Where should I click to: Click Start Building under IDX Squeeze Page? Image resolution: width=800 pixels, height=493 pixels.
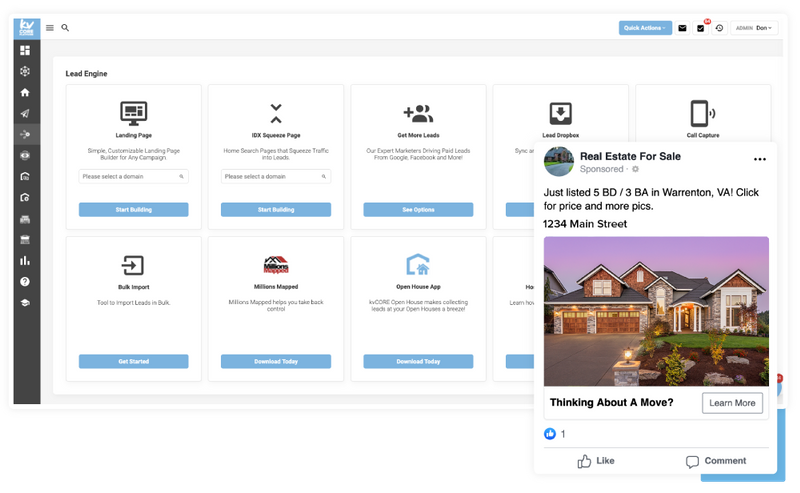(x=276, y=210)
